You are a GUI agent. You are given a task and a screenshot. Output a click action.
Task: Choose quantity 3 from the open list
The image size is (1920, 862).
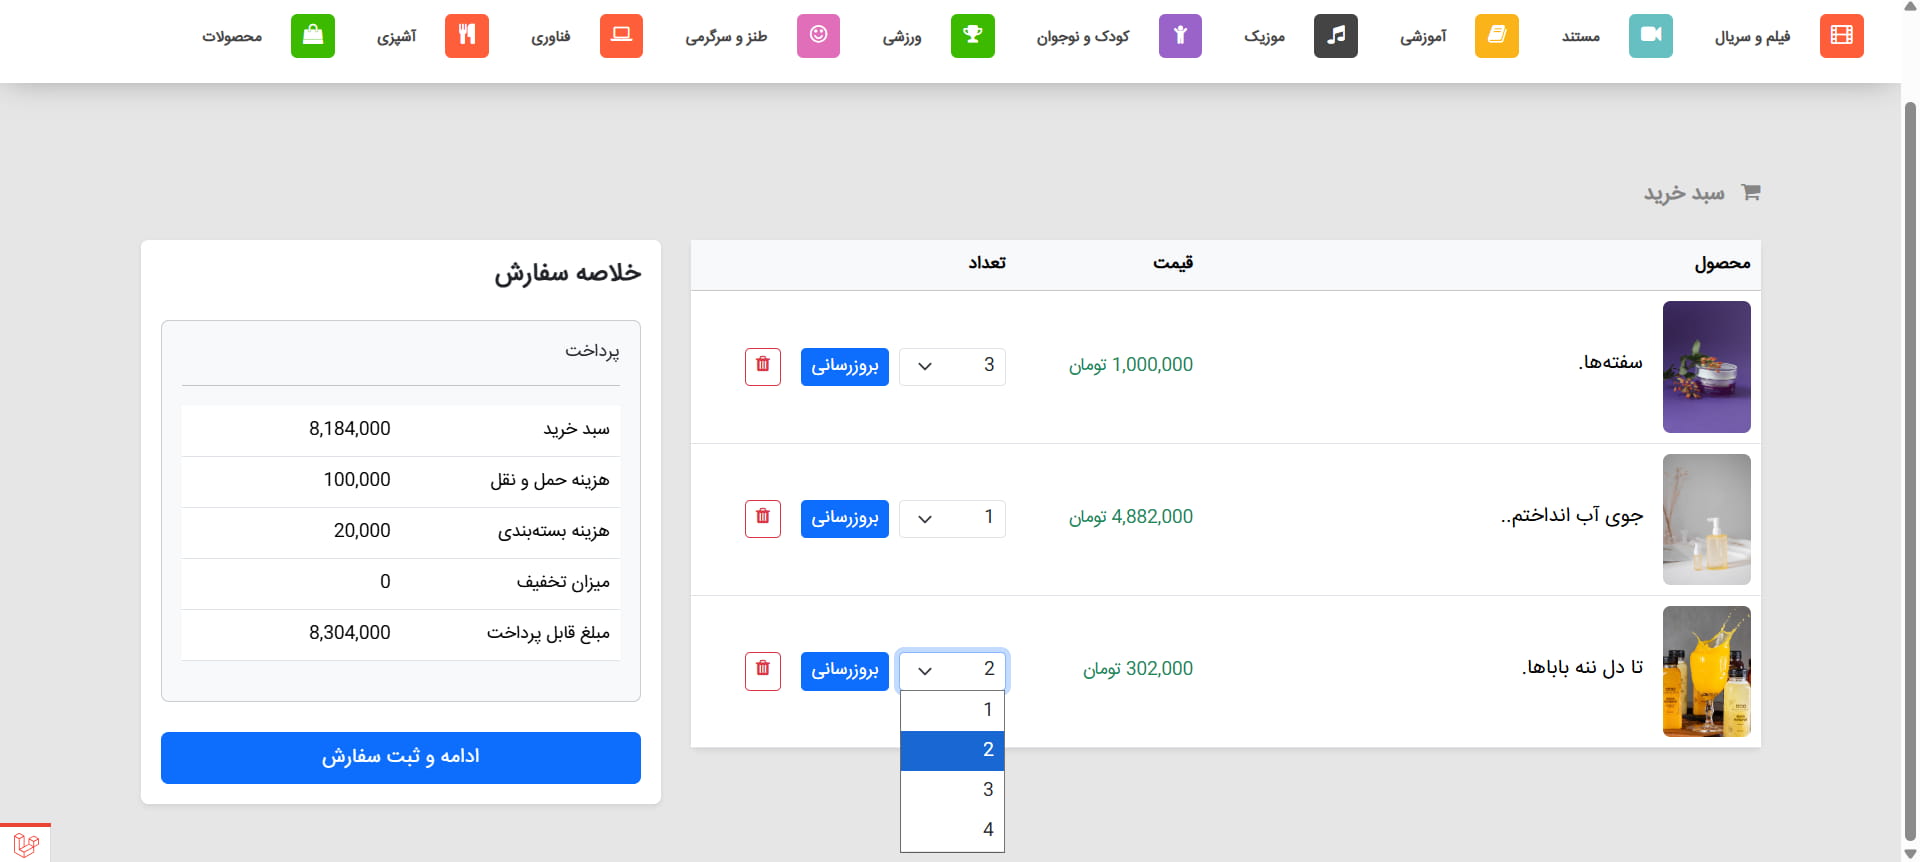pyautogui.click(x=952, y=790)
